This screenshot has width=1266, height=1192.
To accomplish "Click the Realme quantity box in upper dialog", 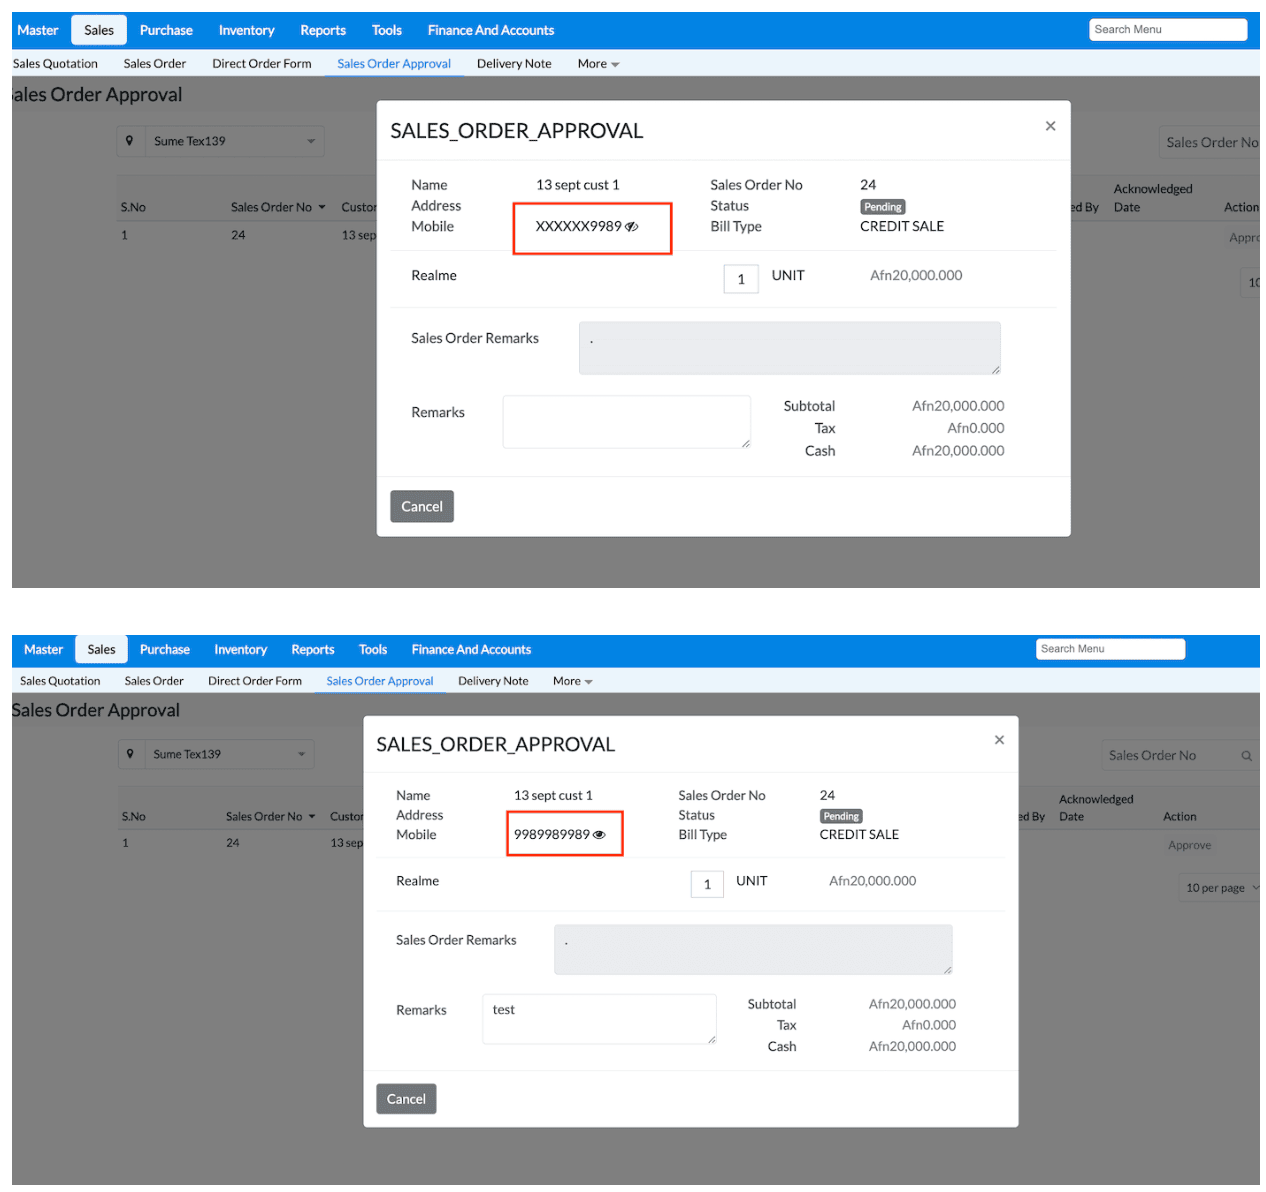I will (x=741, y=279).
